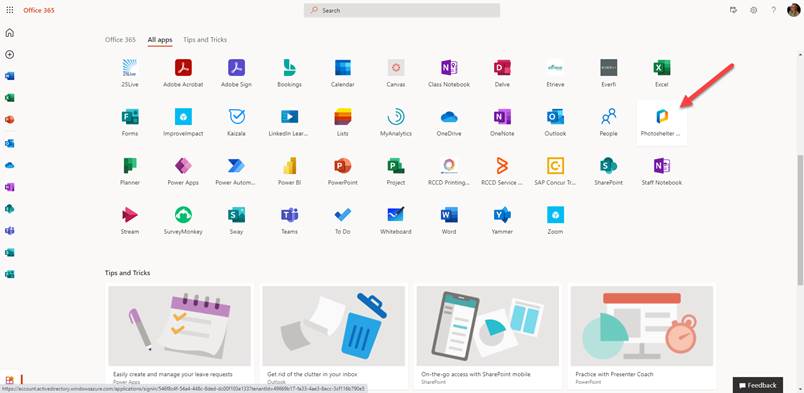804x393 pixels.
Task: Open Power BI
Action: 289,171
